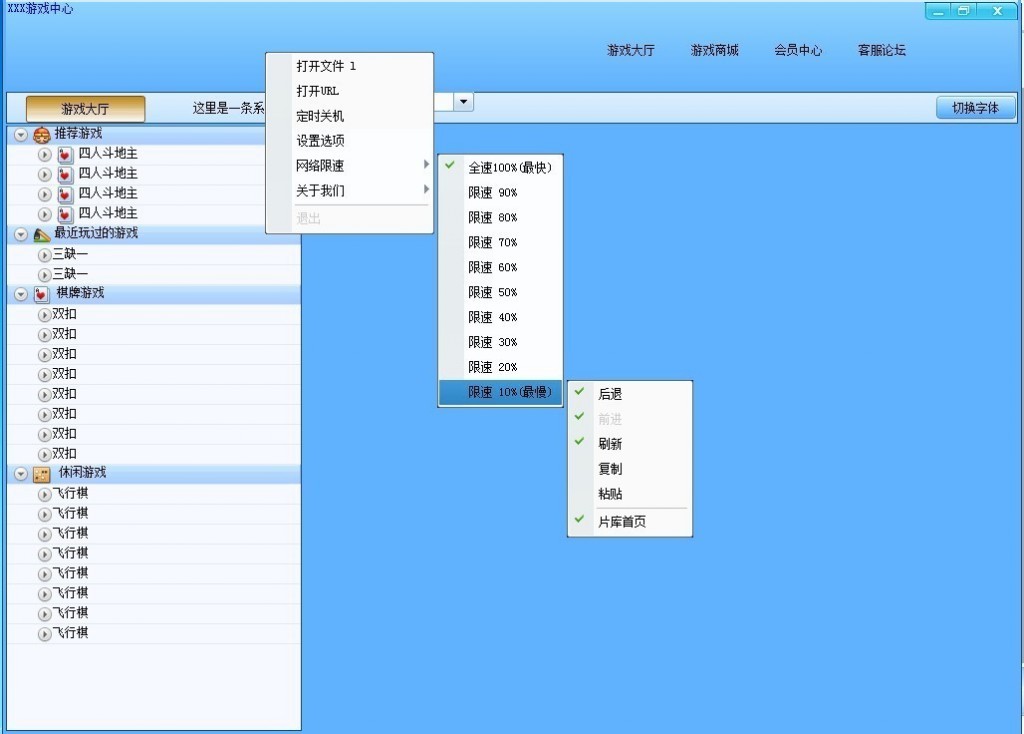Image resolution: width=1024 pixels, height=734 pixels.
Task: Toggle the checkmark on 全速100%(最快)
Action: [x=500, y=167]
